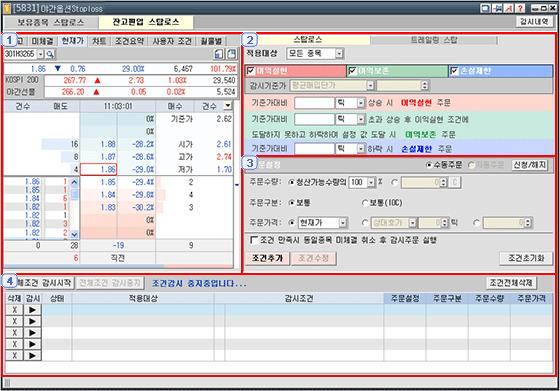Select the 보통(IOC) radio button
The height and width of the screenshot is (391, 560).
coord(365,203)
